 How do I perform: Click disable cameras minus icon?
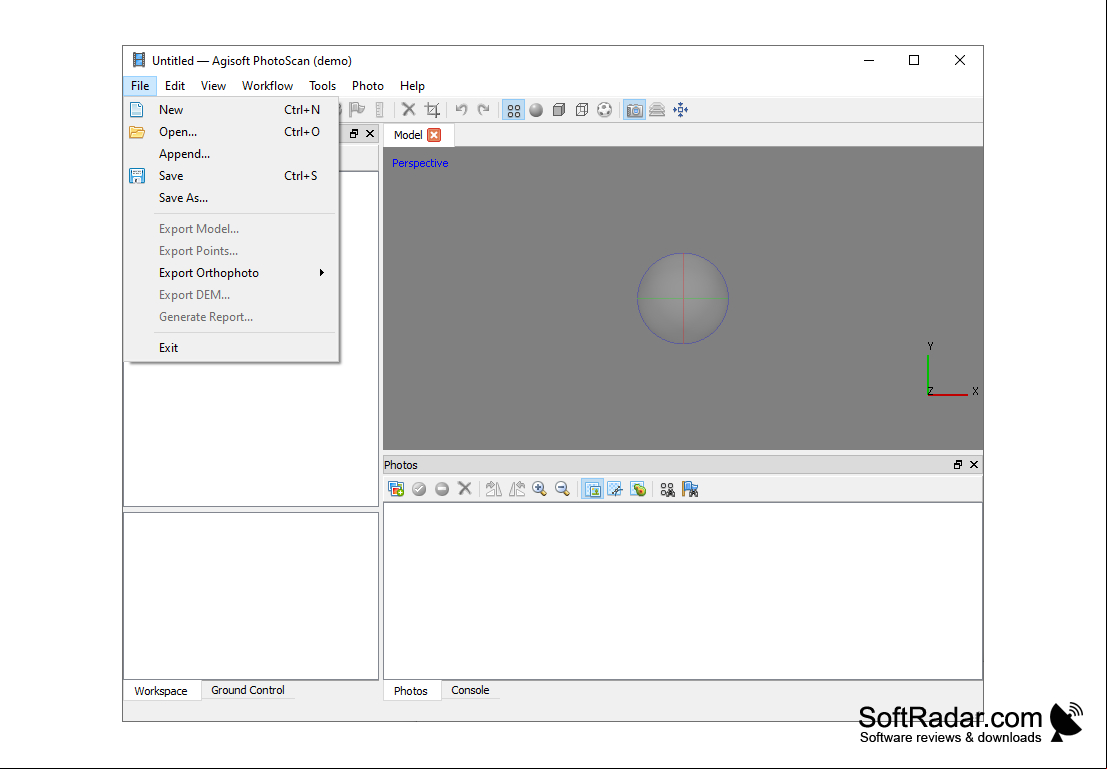[442, 489]
